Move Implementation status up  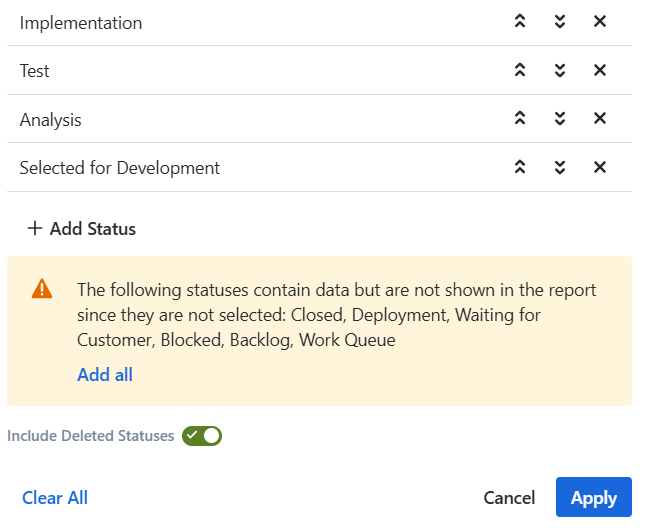pyautogui.click(x=520, y=22)
